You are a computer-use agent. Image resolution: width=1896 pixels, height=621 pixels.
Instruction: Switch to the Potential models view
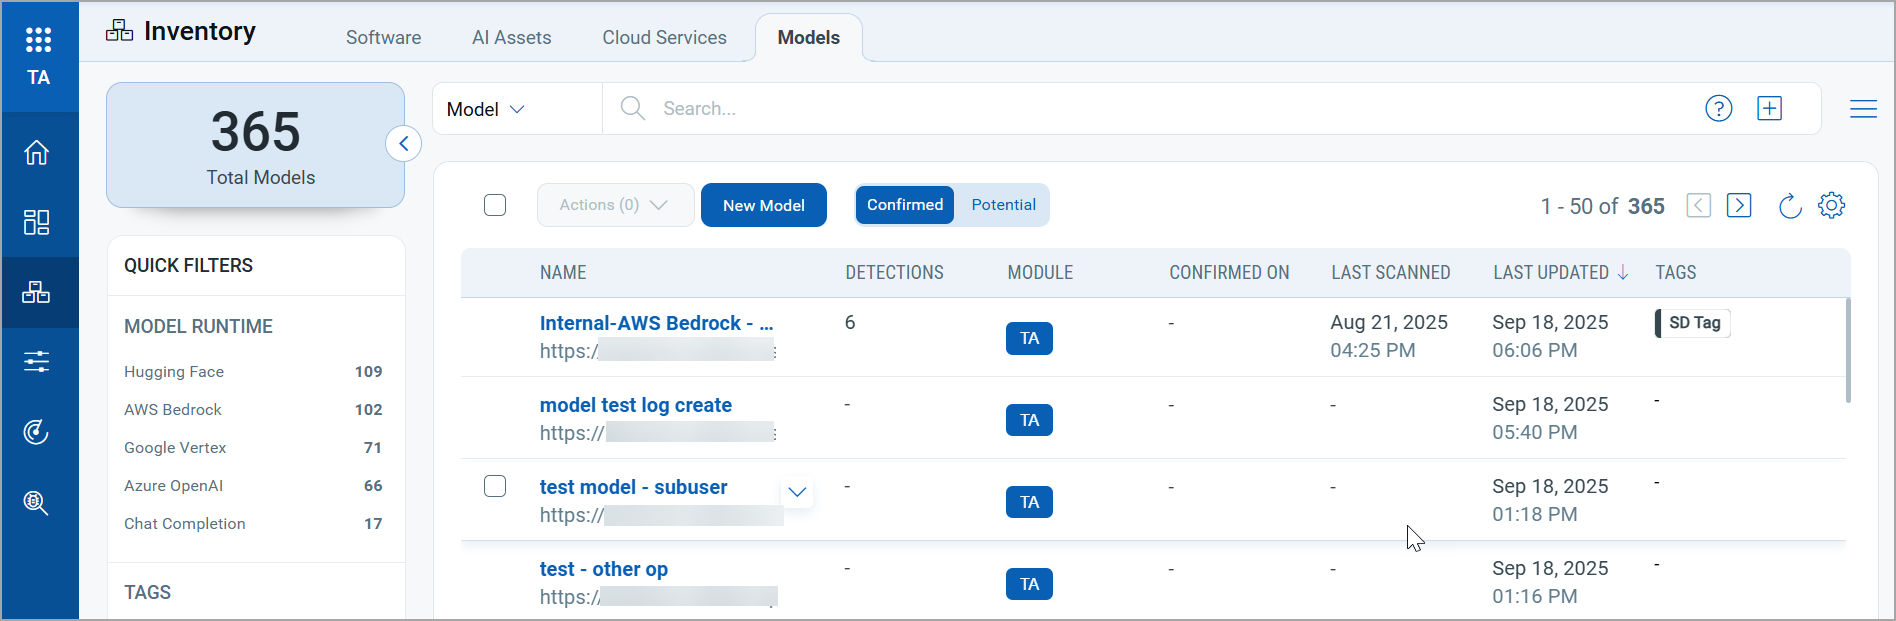coord(1003,205)
